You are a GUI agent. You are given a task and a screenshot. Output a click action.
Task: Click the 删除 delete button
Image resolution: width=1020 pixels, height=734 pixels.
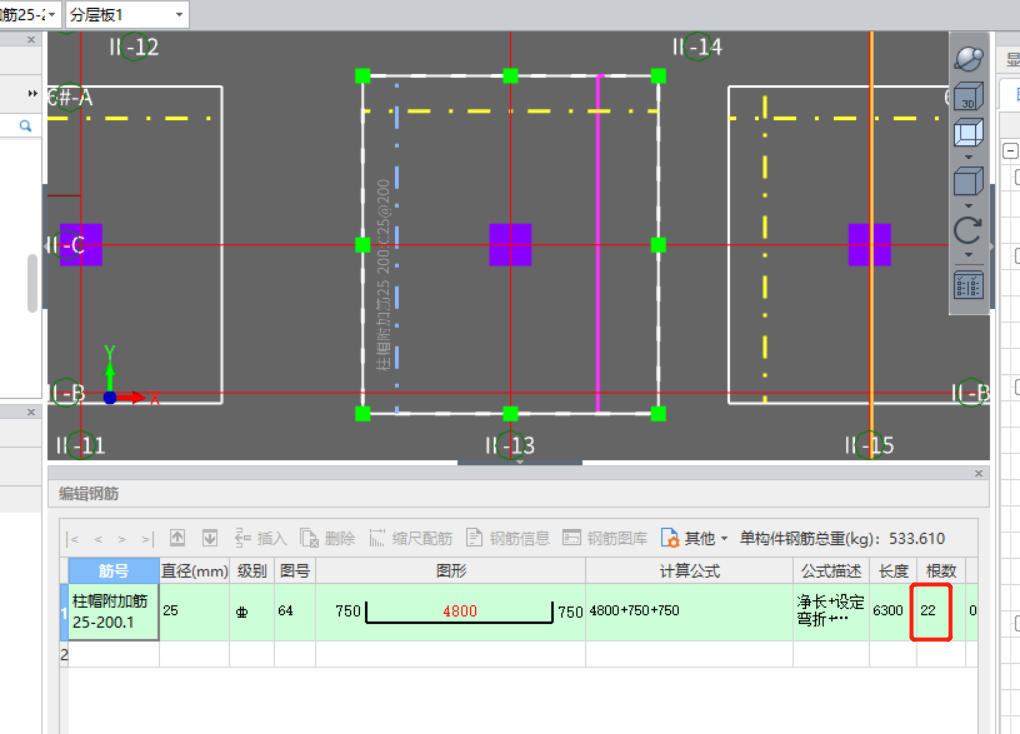(327, 538)
